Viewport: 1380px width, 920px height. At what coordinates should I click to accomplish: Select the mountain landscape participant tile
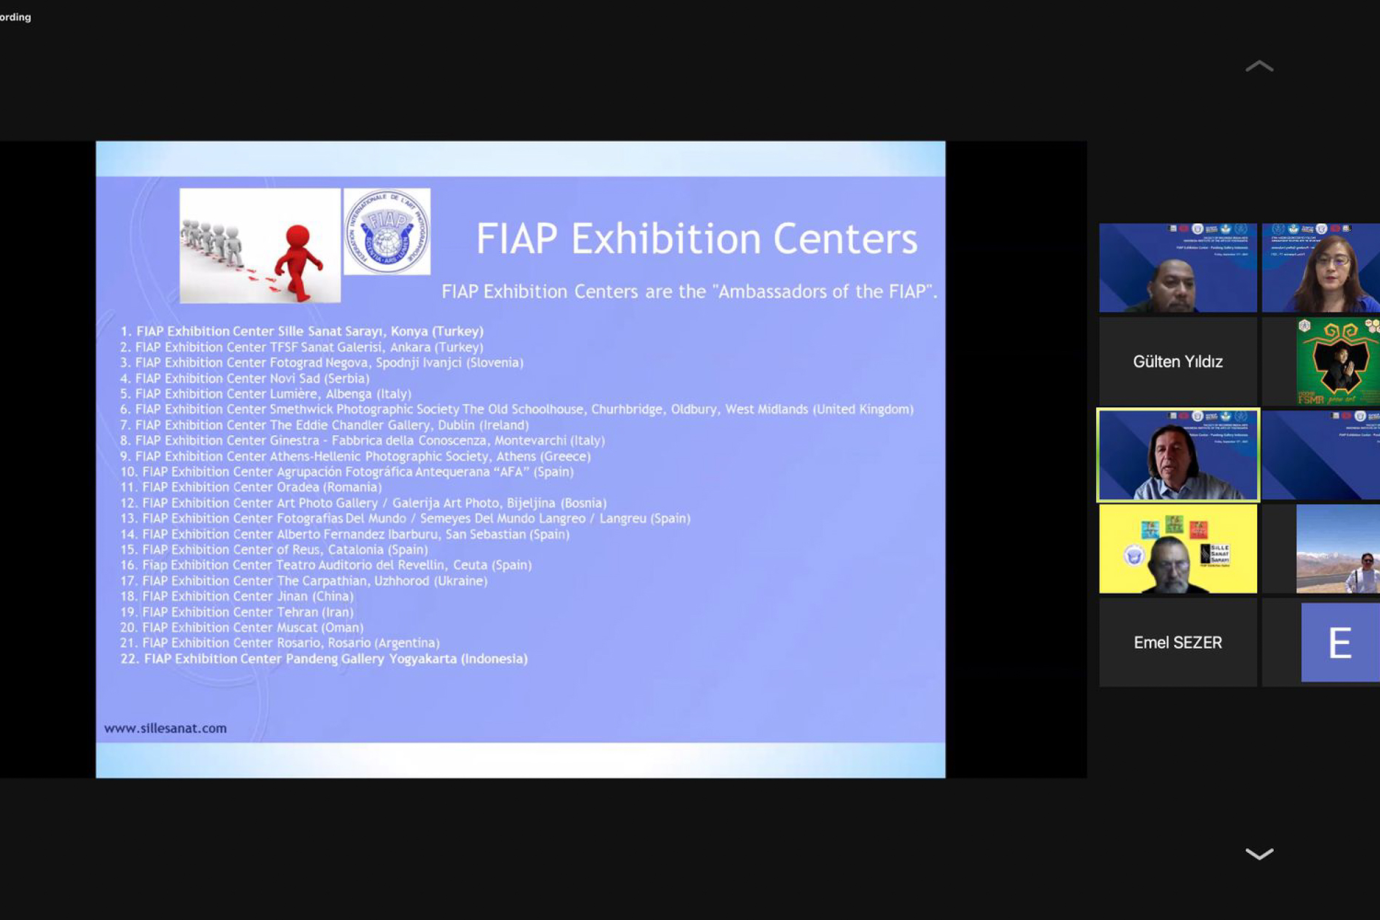[x=1337, y=549]
